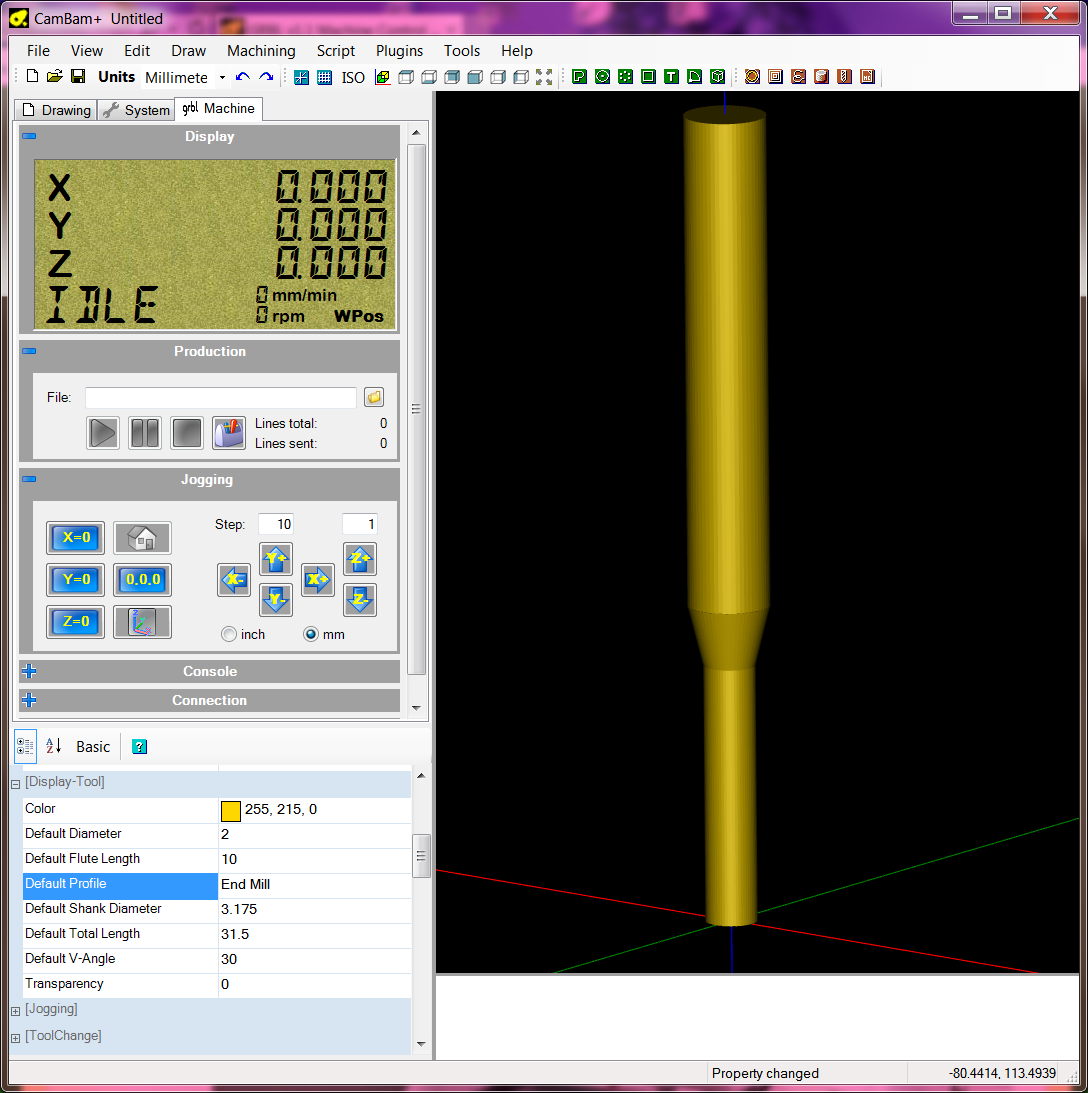
Task: Collapse the Display panel
Action: pos(29,136)
